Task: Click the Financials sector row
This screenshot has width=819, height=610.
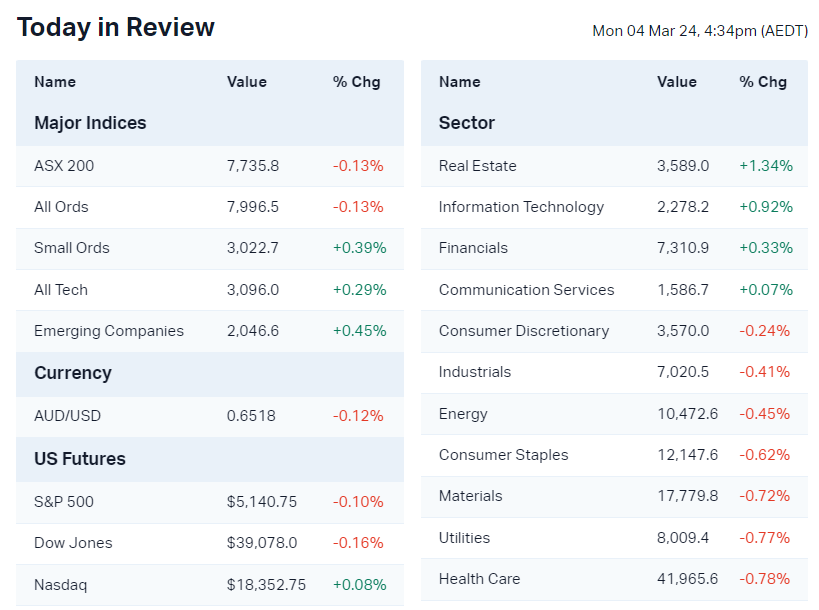Action: tap(473, 248)
